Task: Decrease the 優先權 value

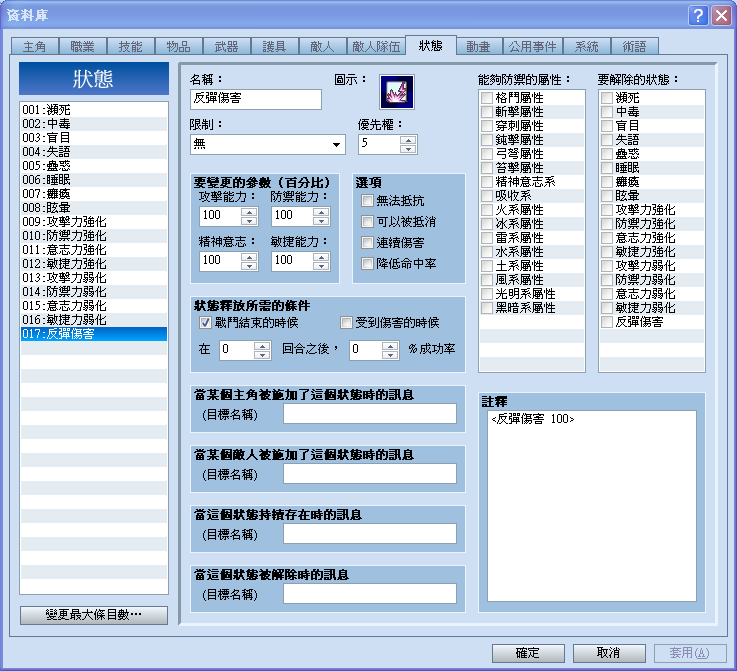Action: click(x=408, y=149)
